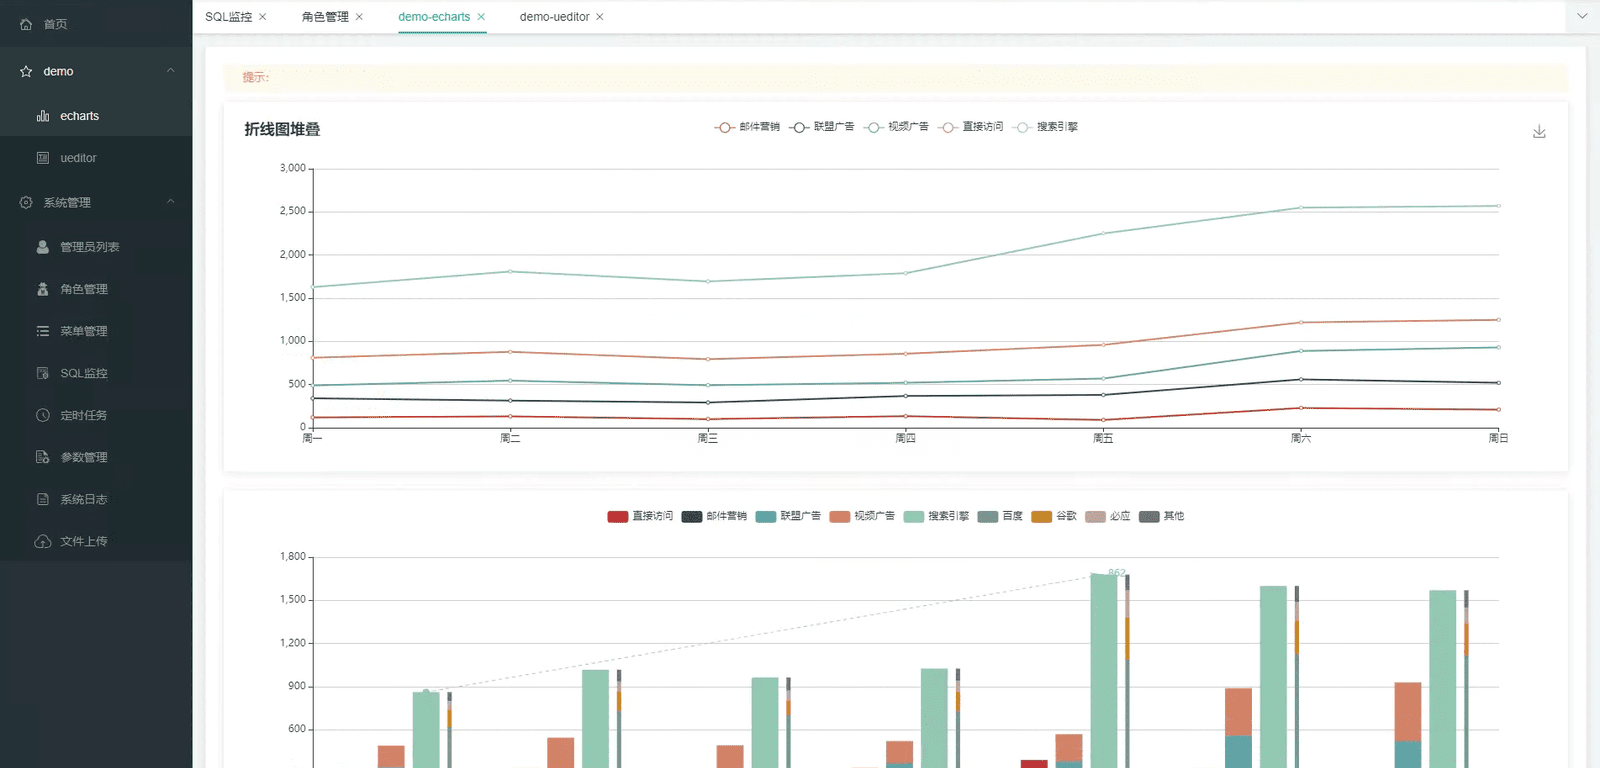Toggle 邮件营销 in bar chart legend
1600x768 pixels.
714,516
